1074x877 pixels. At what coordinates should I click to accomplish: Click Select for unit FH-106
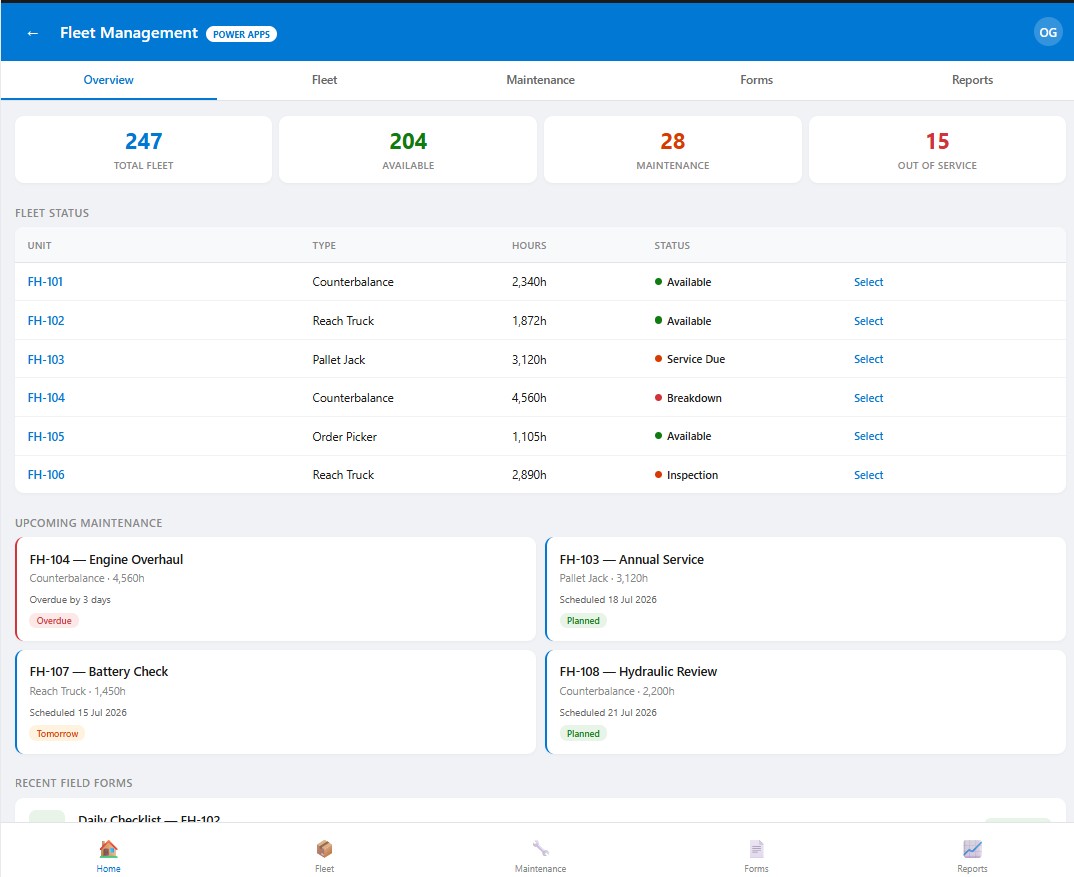tap(868, 475)
